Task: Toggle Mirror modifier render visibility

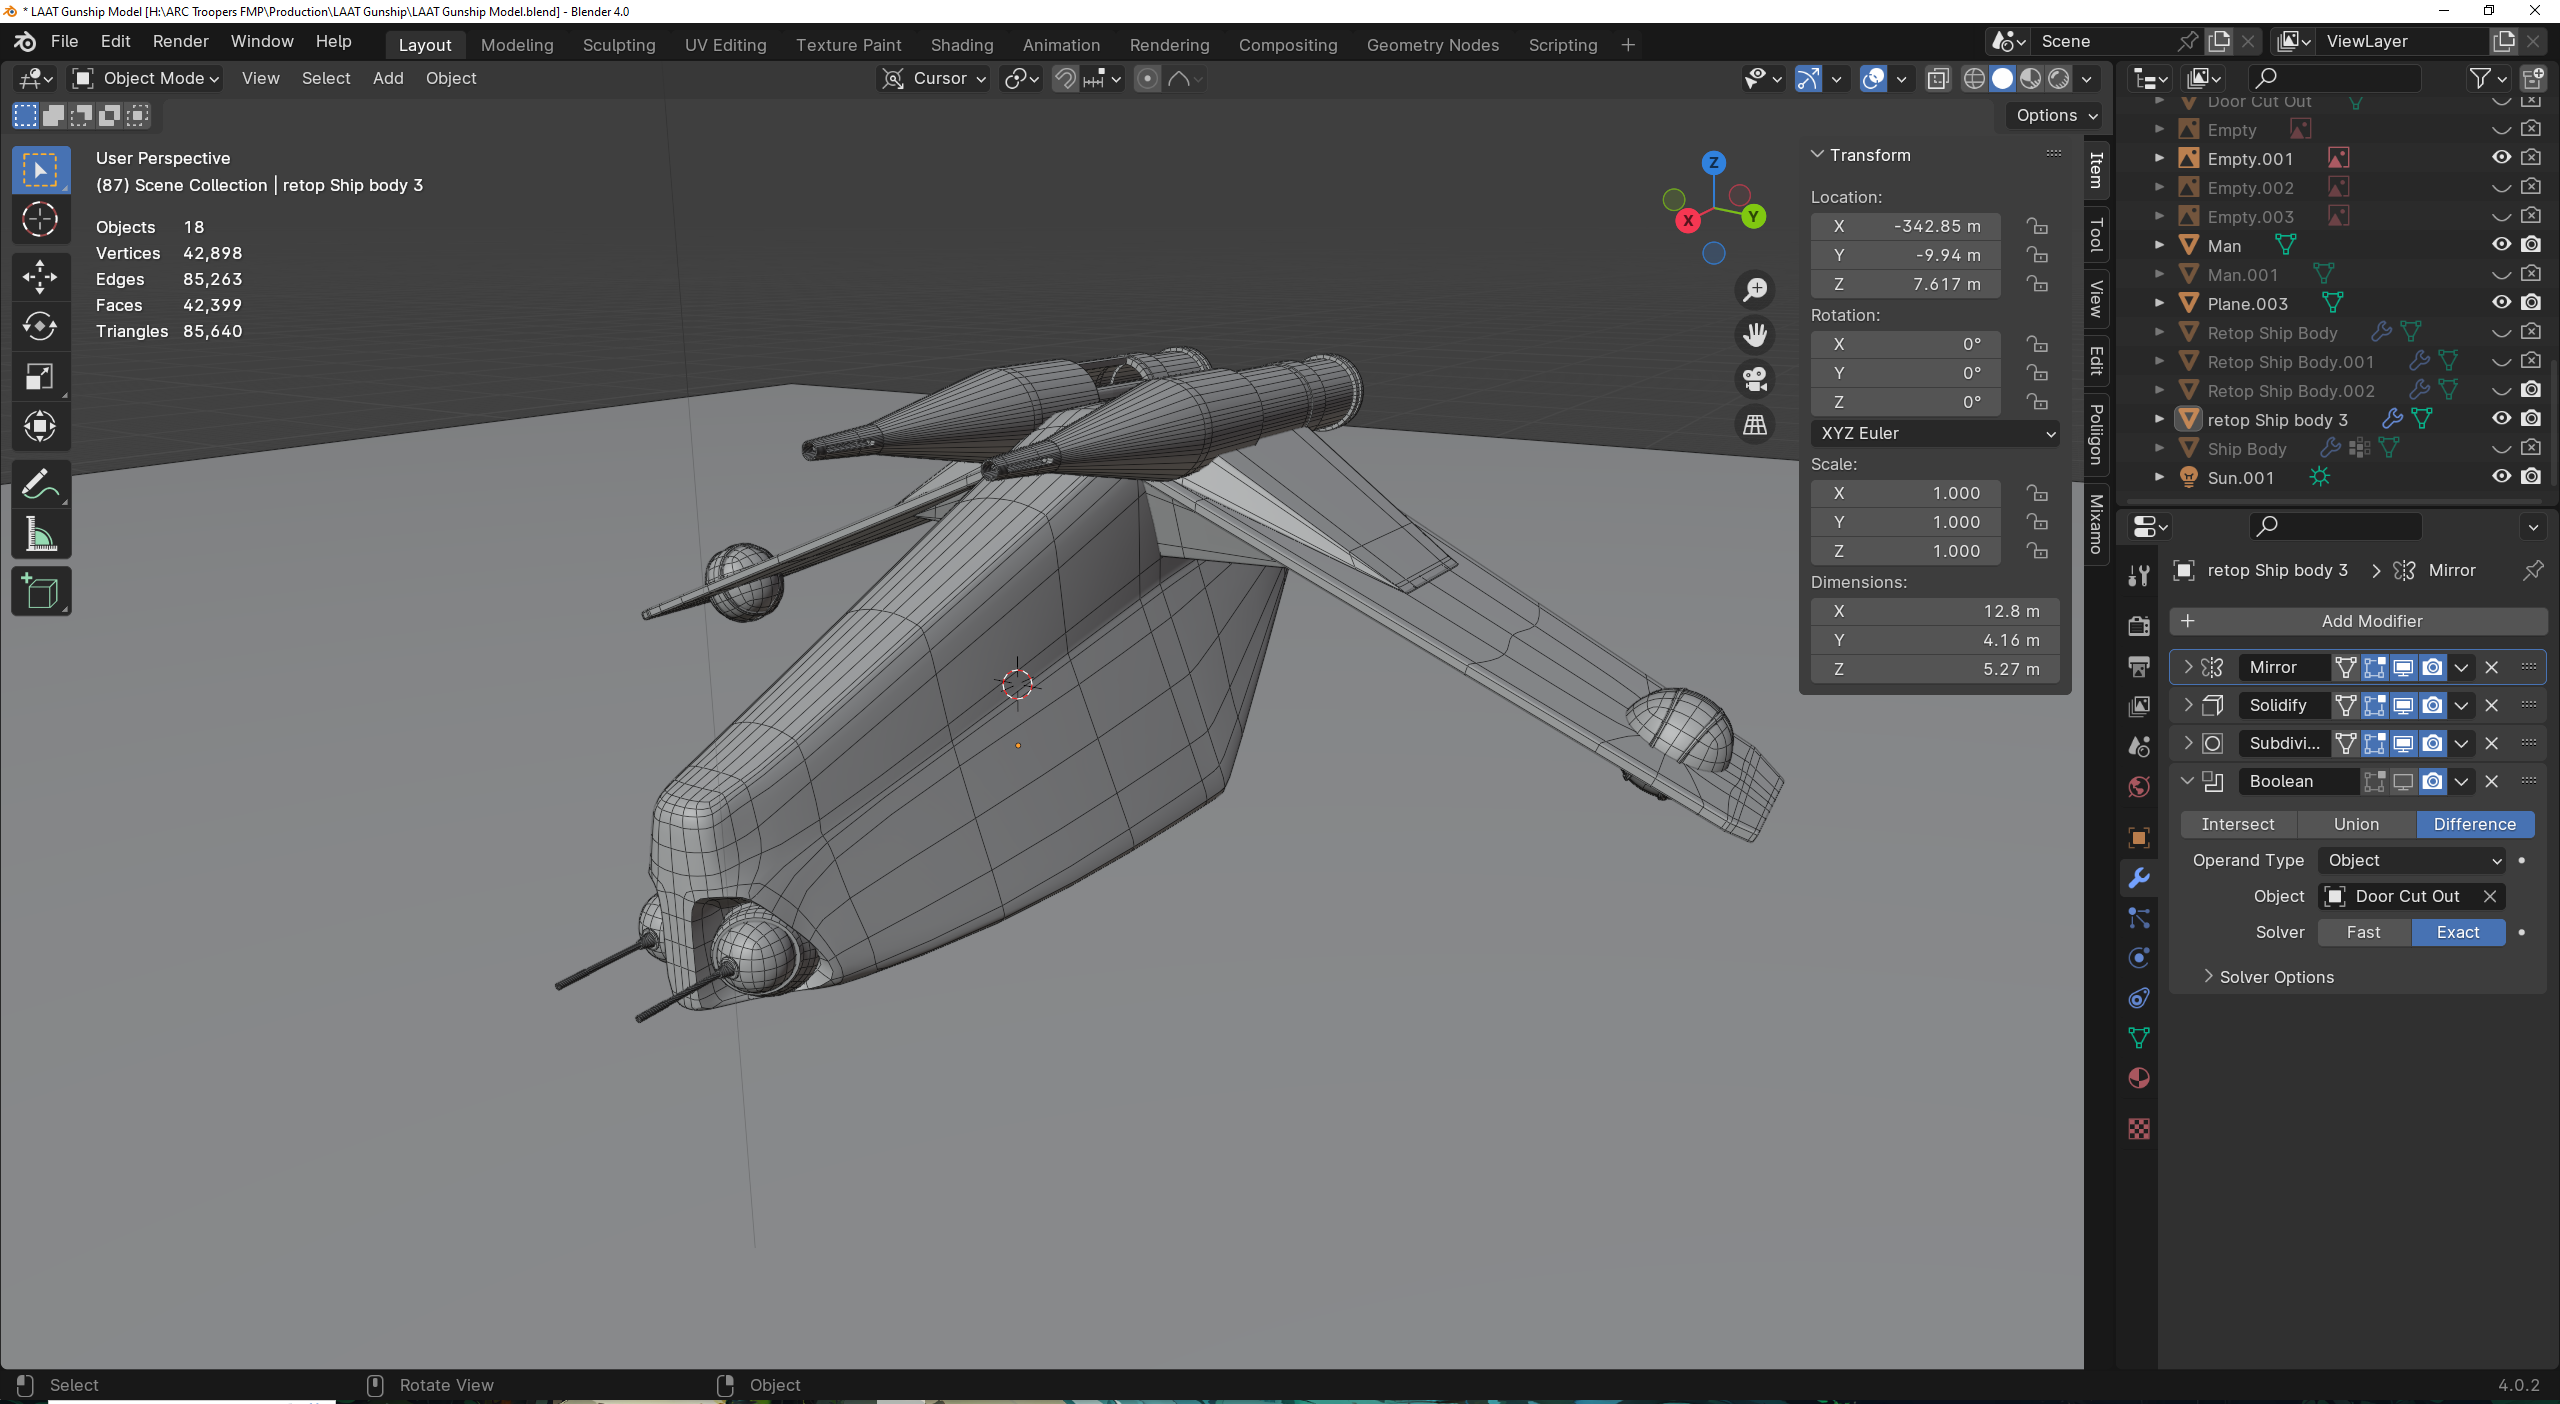Action: click(2433, 667)
